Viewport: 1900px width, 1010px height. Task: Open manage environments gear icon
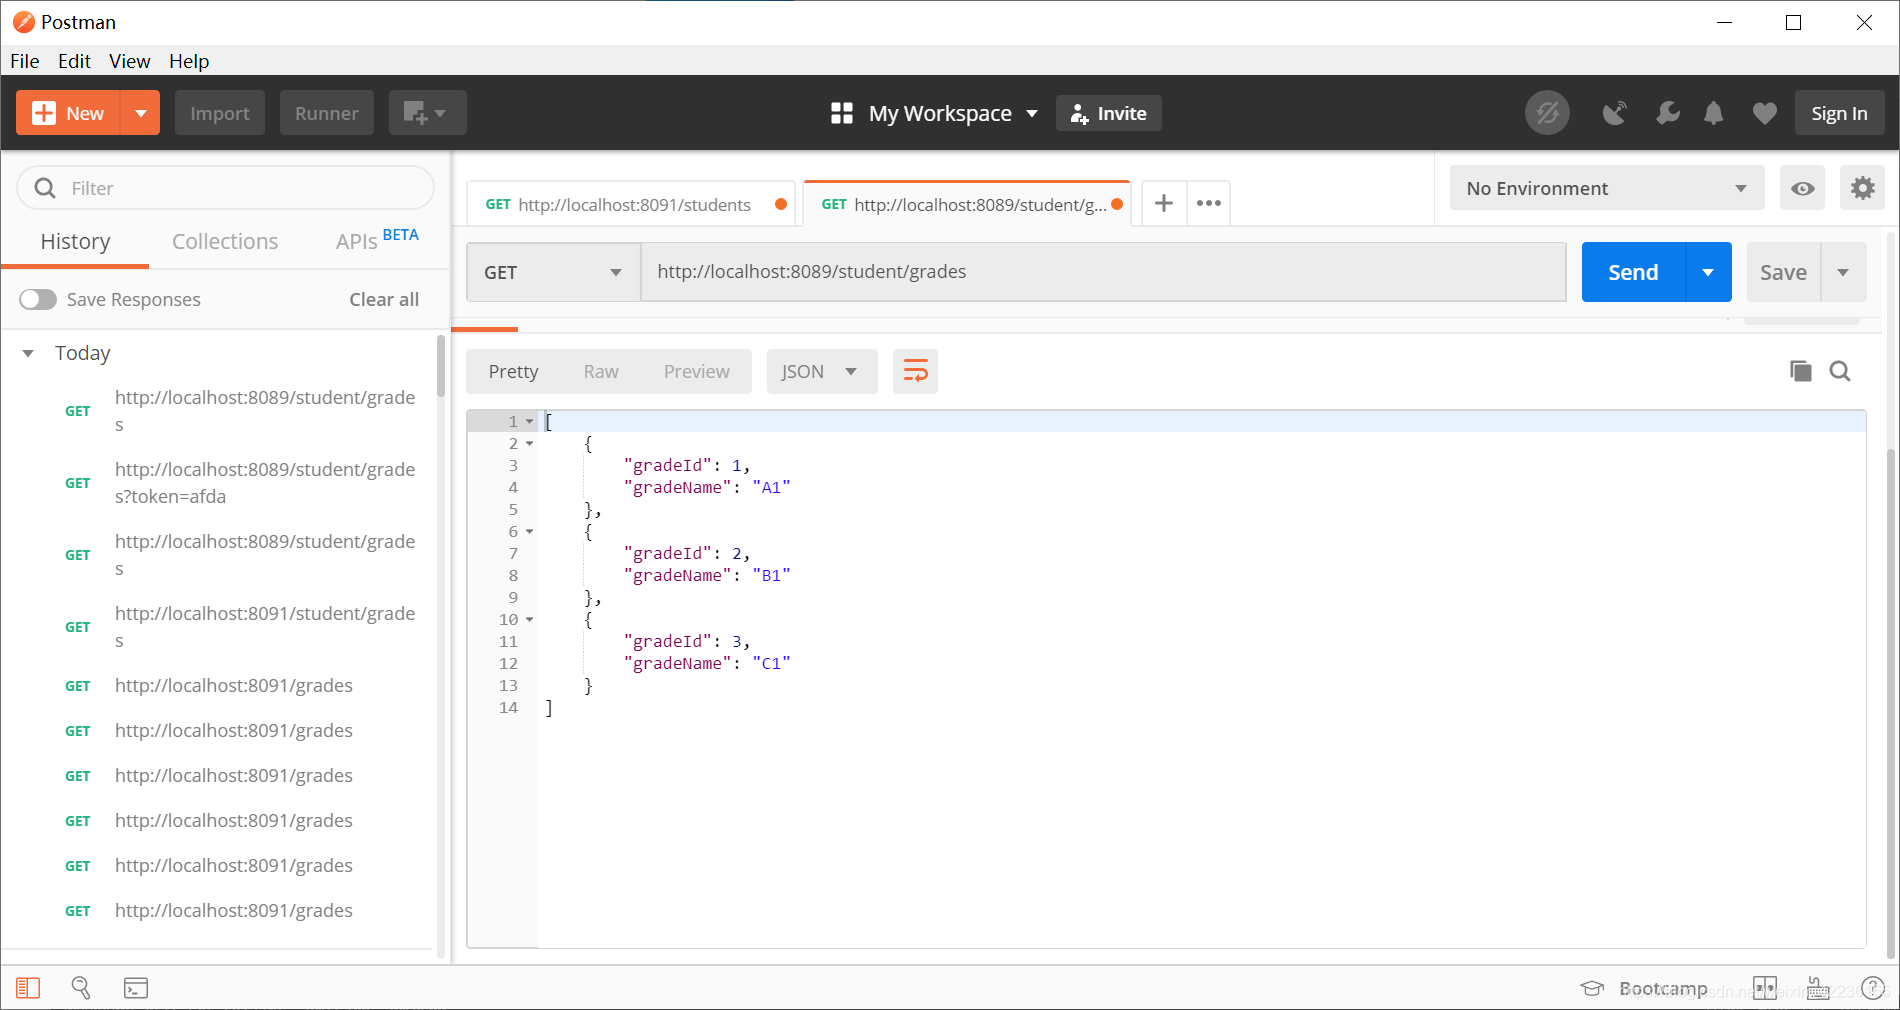(x=1862, y=188)
